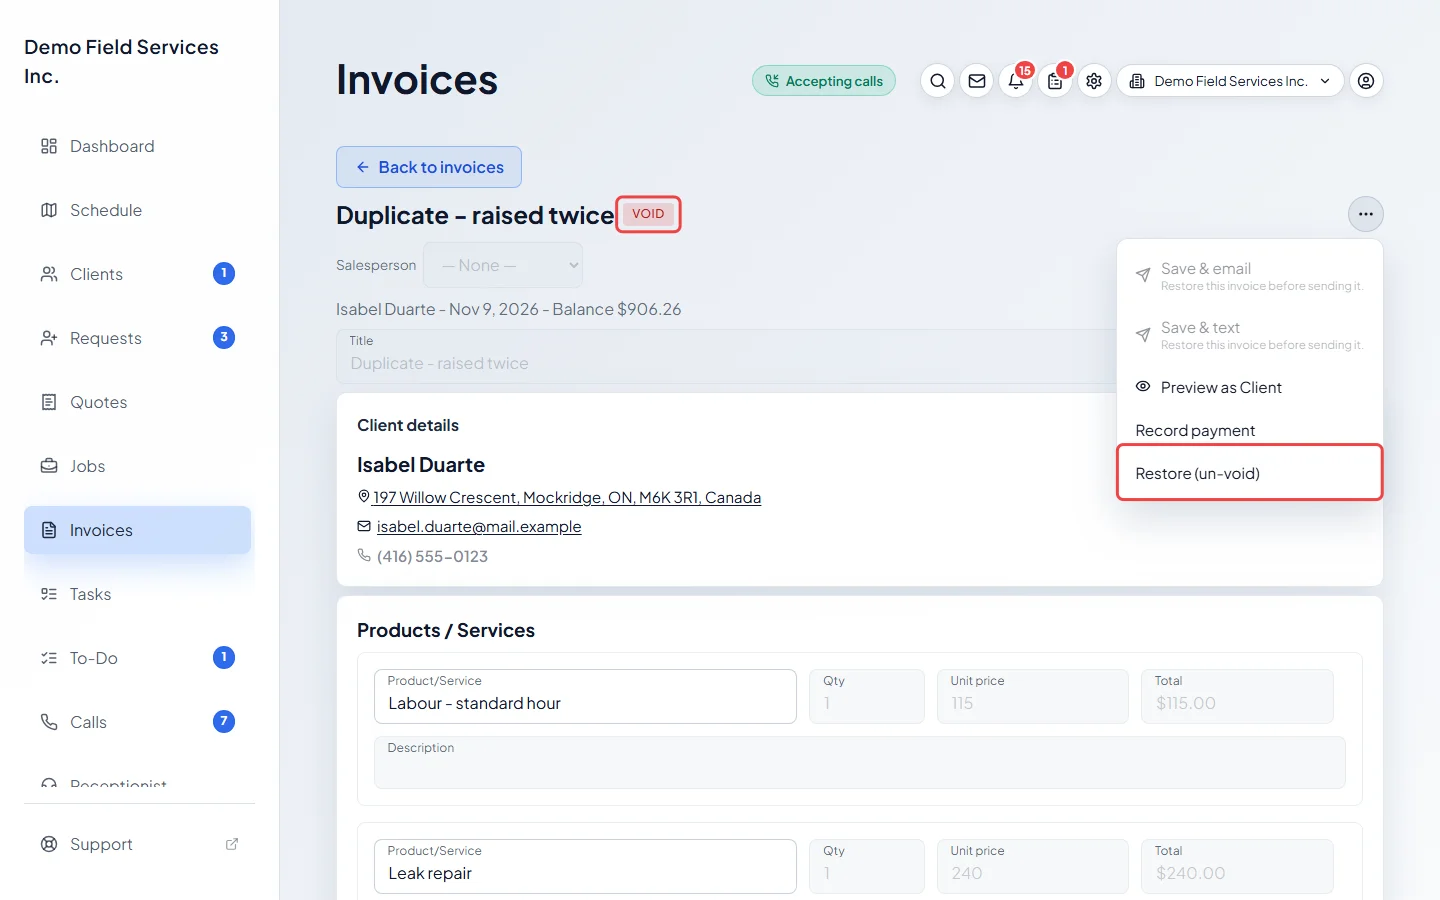This screenshot has height=900, width=1440.
Task: Open the mail envelope icon in header
Action: (977, 81)
